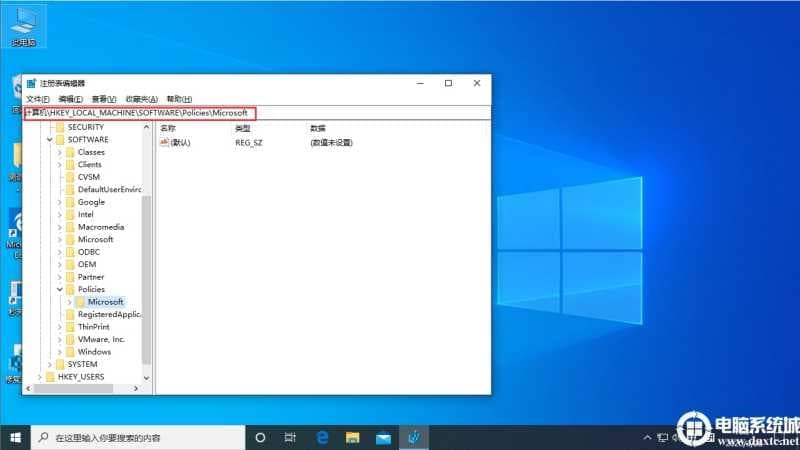Image resolution: width=800 pixels, height=450 pixels.
Task: Expand the VMware, Inc. key
Action: point(60,339)
